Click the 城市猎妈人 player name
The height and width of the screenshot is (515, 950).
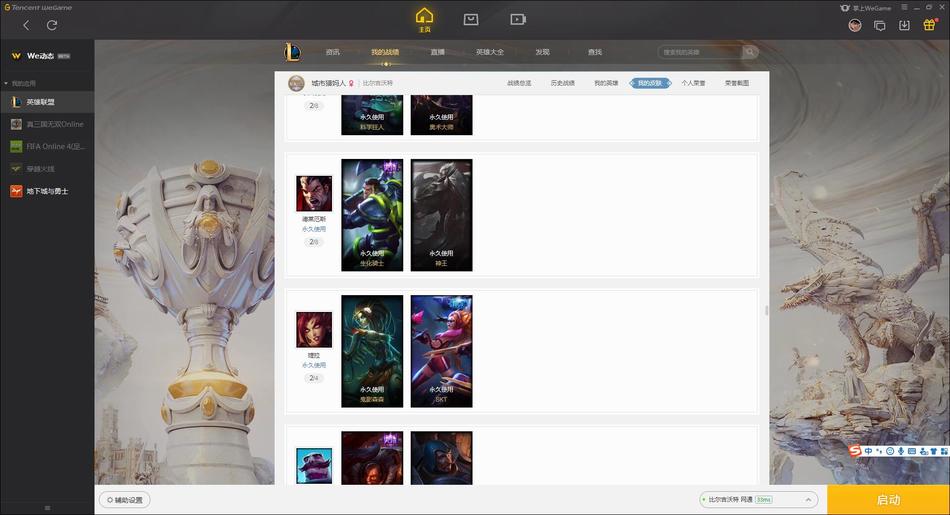point(328,83)
